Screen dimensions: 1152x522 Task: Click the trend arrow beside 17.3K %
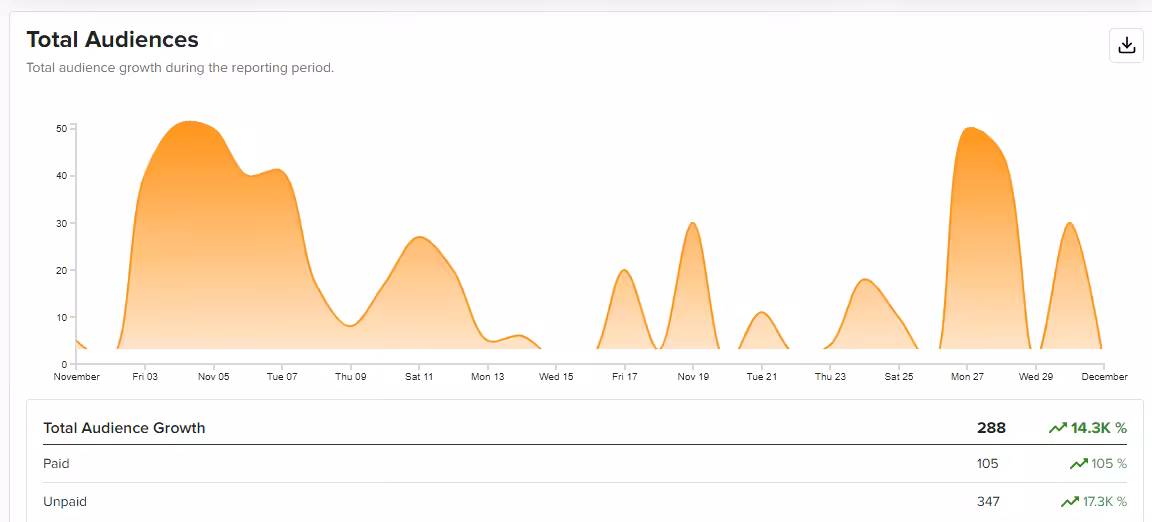point(1070,501)
